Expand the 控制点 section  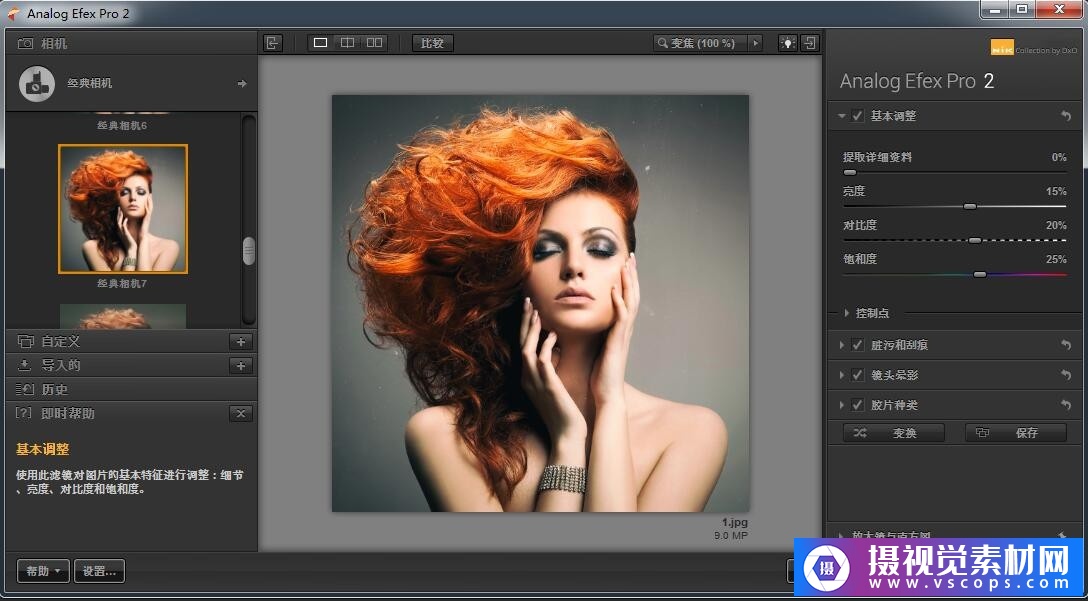pos(847,313)
